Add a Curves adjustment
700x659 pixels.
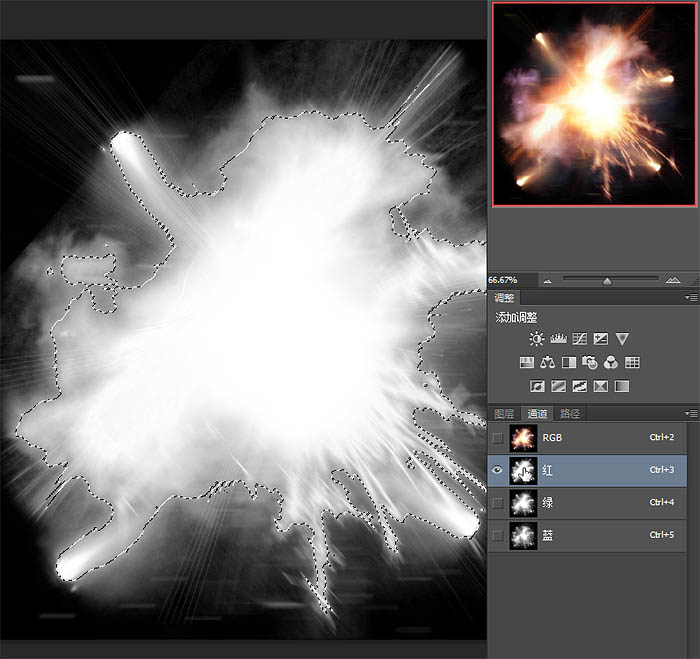pyautogui.click(x=579, y=339)
